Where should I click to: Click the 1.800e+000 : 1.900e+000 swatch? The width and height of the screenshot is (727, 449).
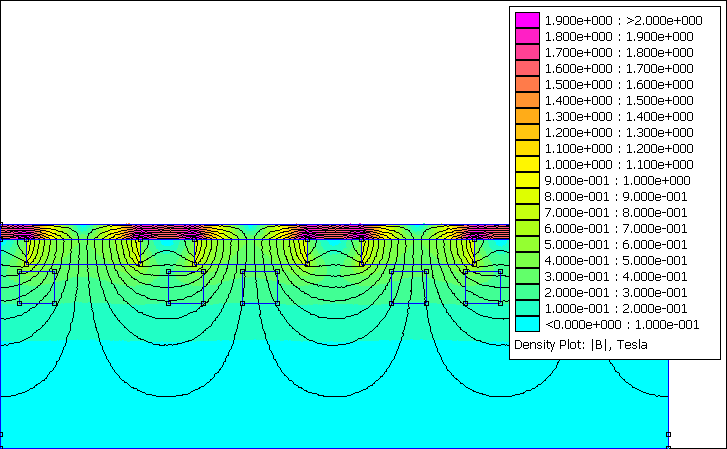click(x=527, y=36)
